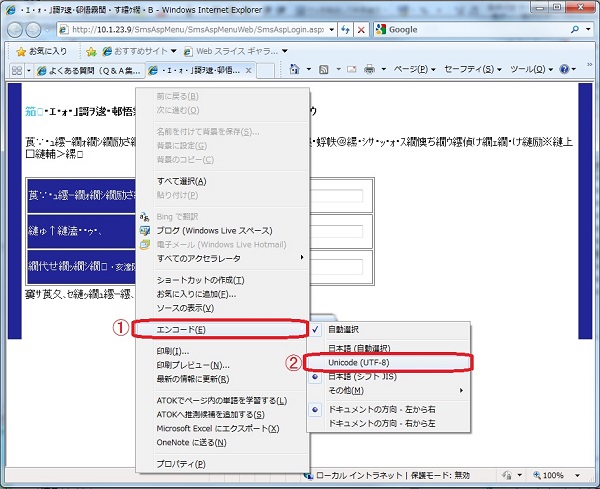The height and width of the screenshot is (489, 600).
Task: Open the お気に入り favorites star button
Action: (x=42, y=51)
